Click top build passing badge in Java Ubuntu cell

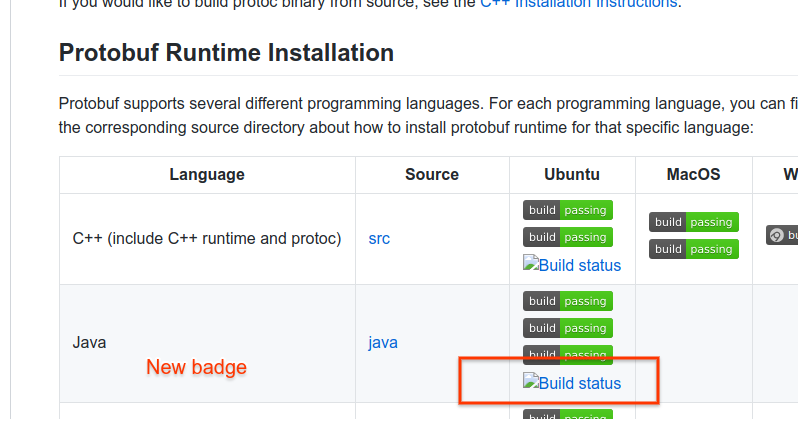pos(568,301)
